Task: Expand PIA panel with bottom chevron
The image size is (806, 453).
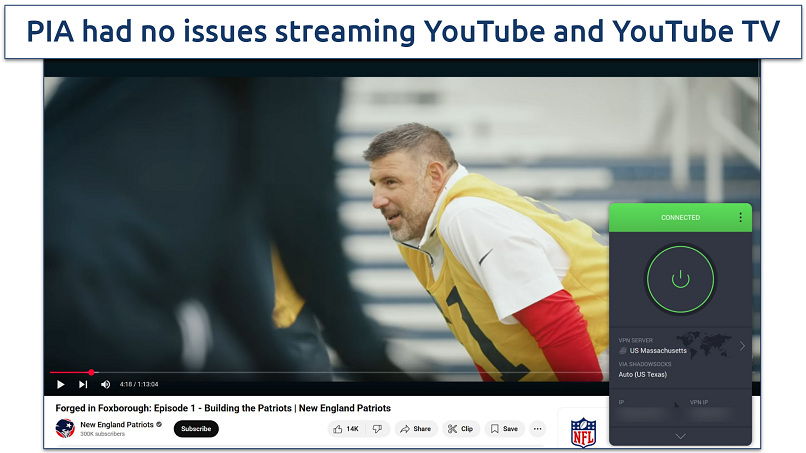Action: point(680,436)
